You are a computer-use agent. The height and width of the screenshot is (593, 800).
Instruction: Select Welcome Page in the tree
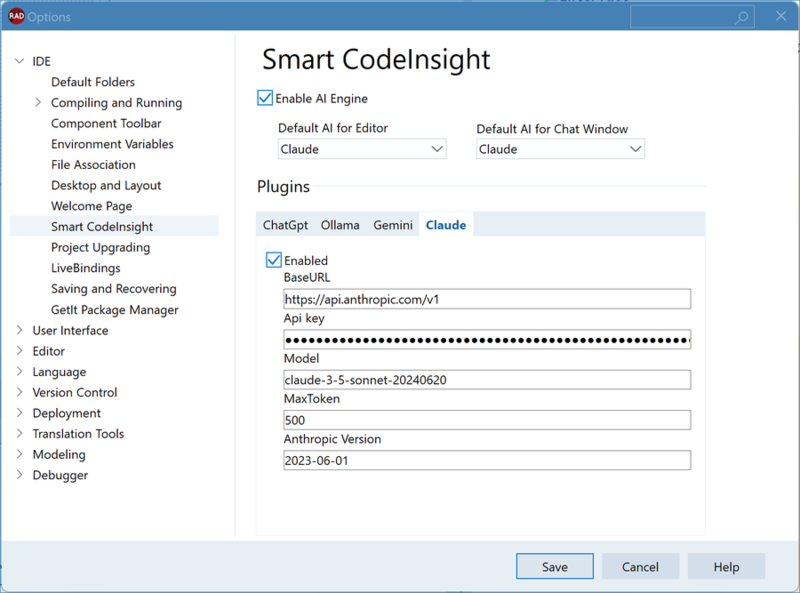pos(92,206)
